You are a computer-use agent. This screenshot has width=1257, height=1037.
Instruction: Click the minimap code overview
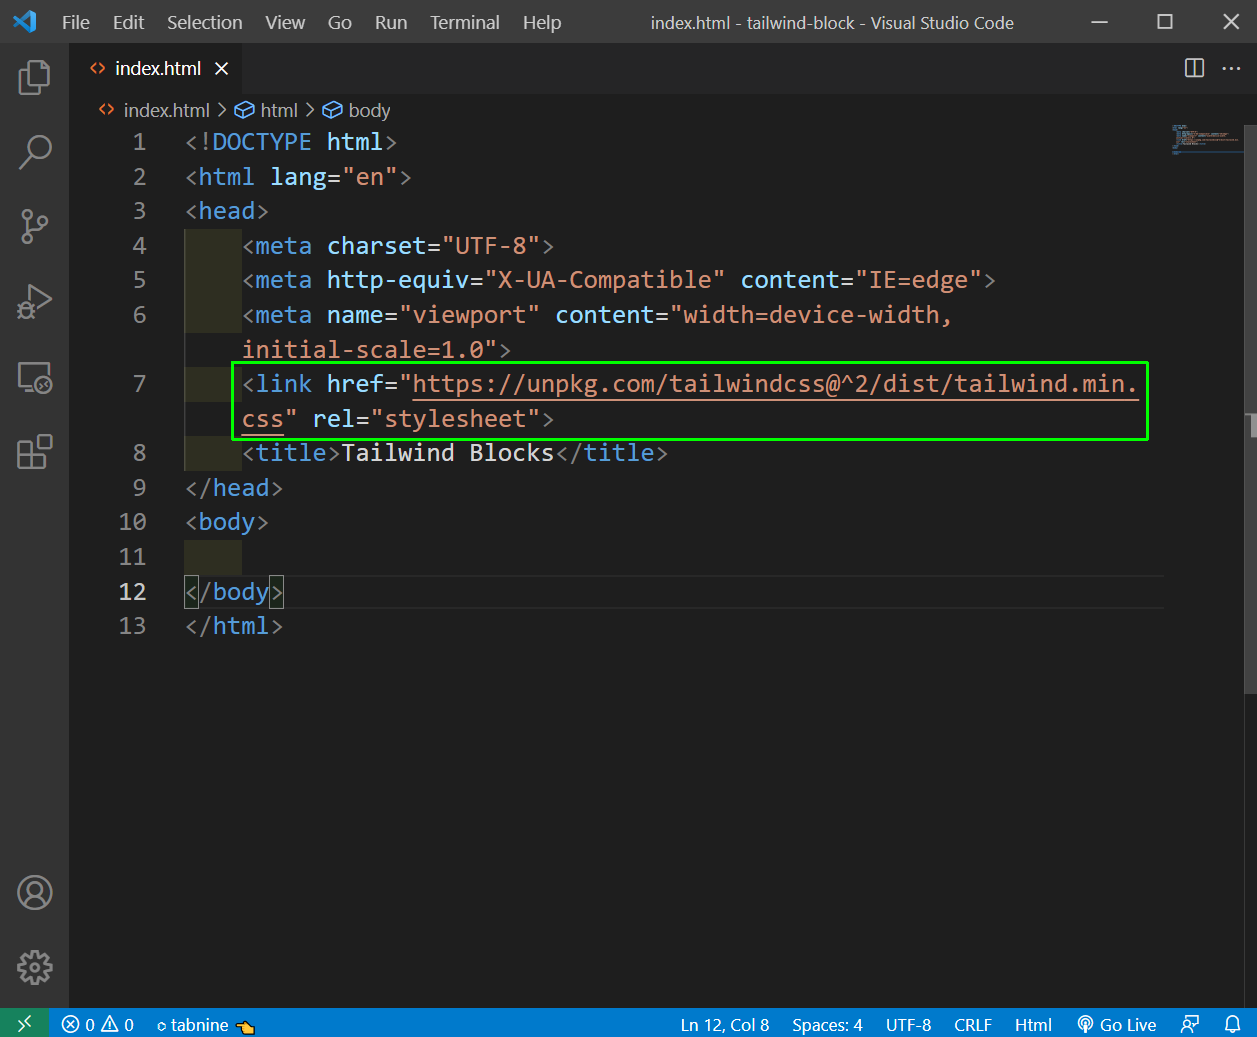click(x=1207, y=138)
